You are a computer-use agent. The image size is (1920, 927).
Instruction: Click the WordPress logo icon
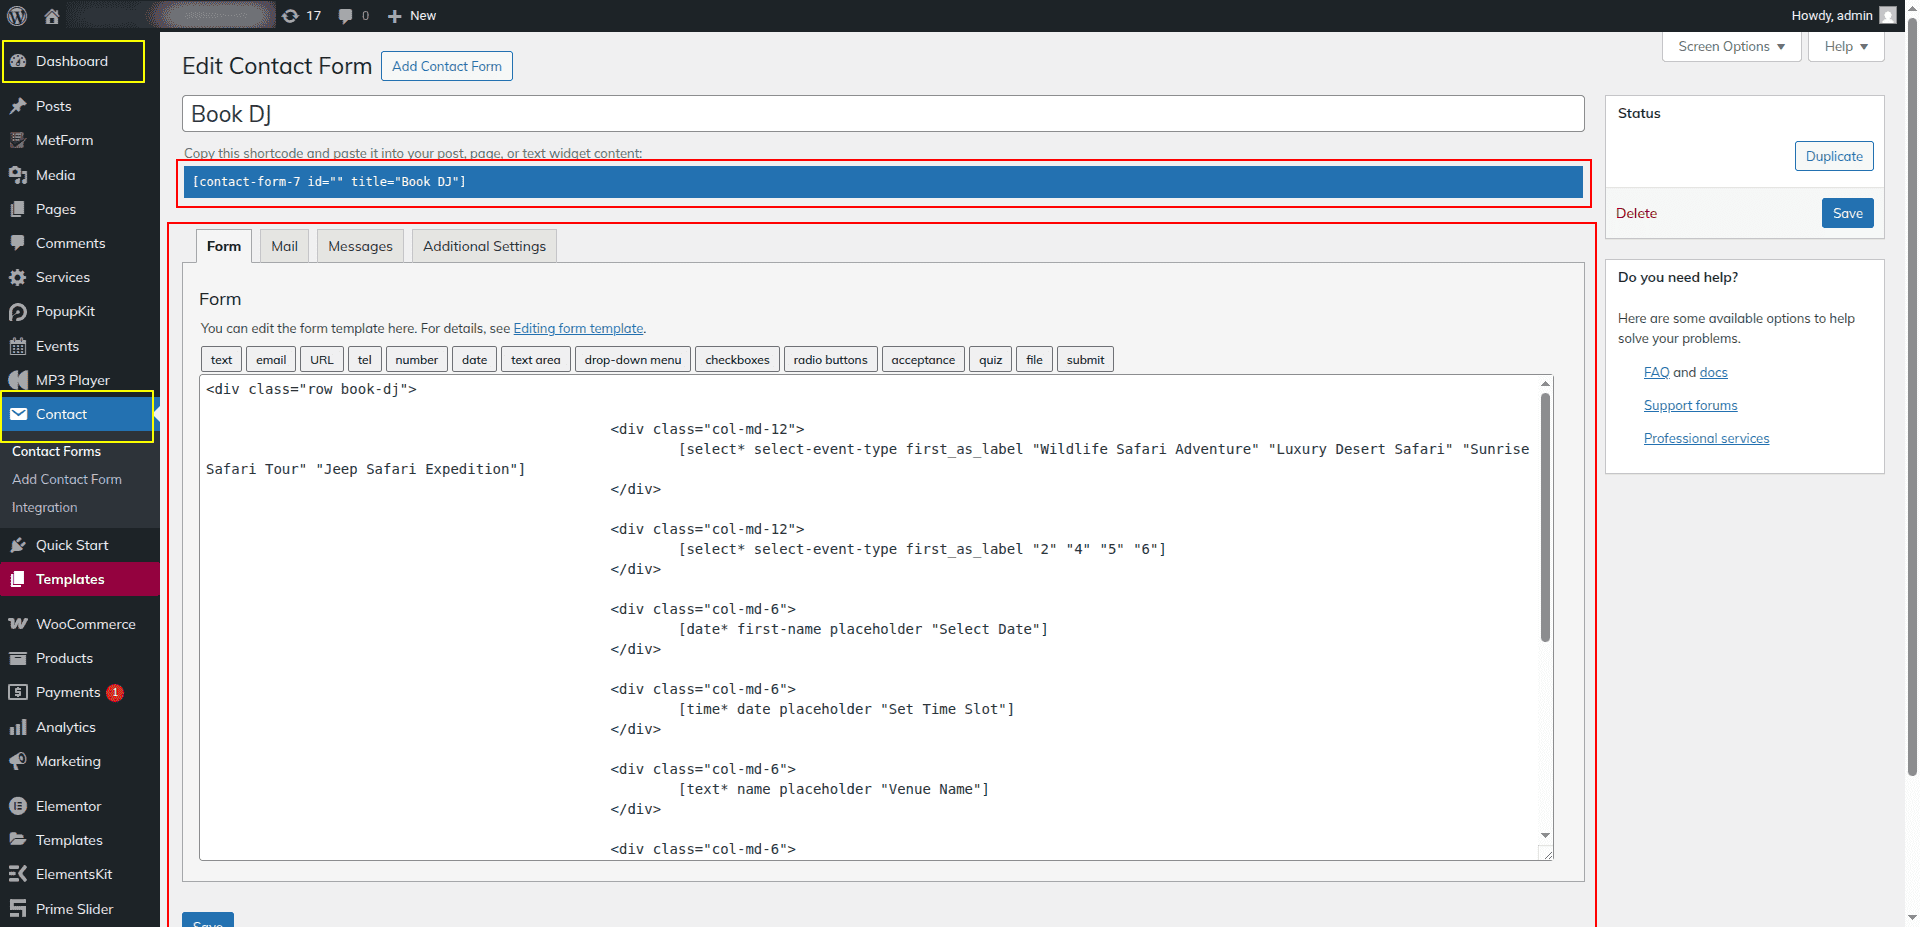17,16
